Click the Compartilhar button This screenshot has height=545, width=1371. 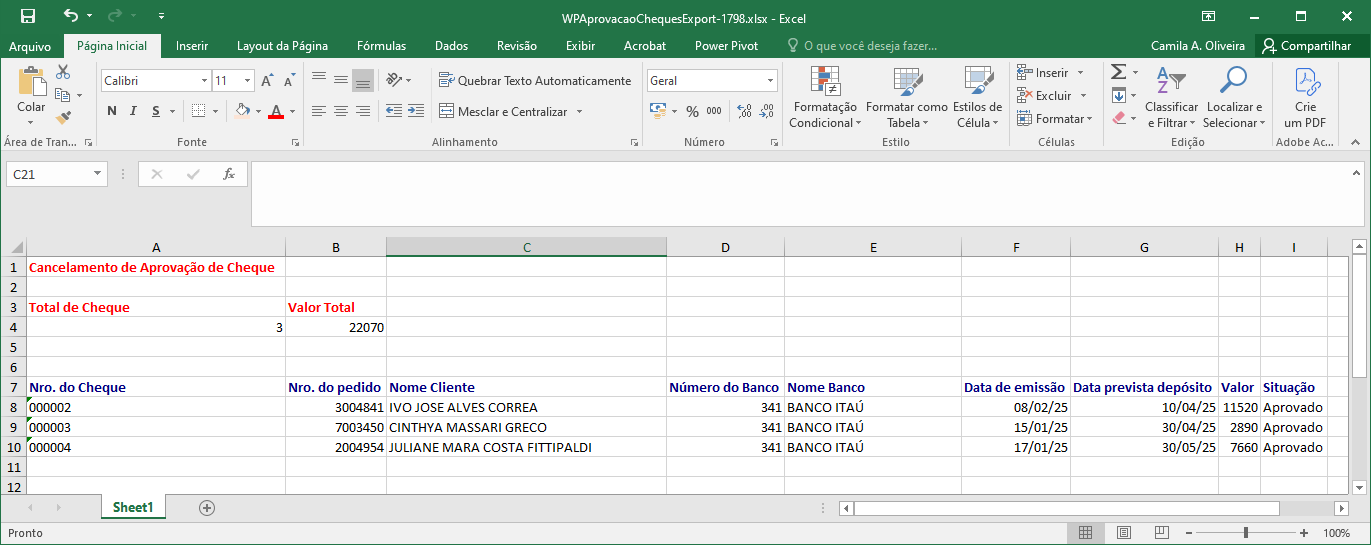1306,46
